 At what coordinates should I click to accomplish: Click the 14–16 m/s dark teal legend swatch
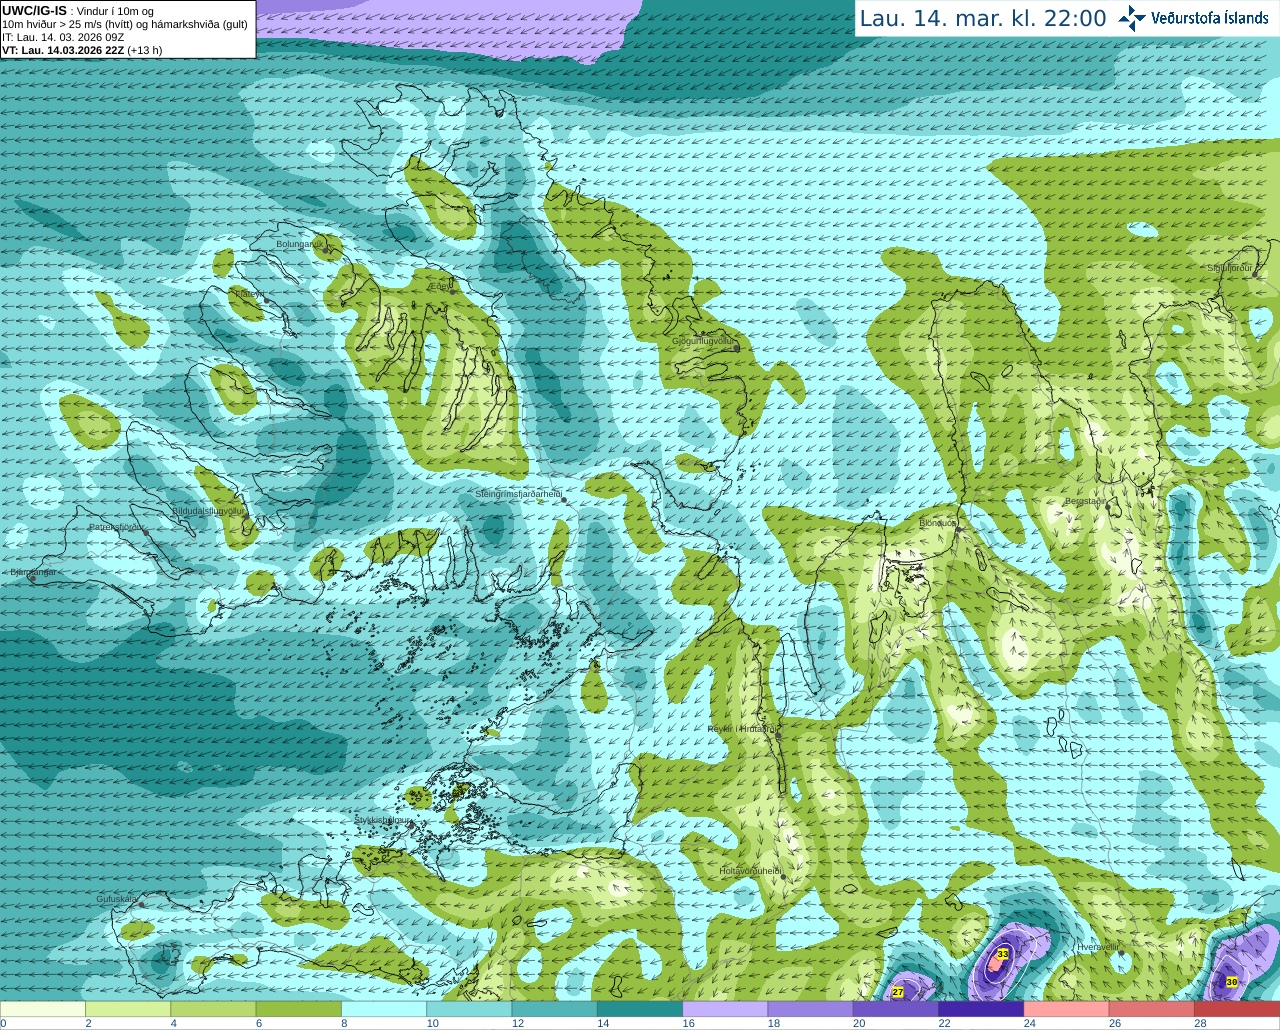point(640,1009)
